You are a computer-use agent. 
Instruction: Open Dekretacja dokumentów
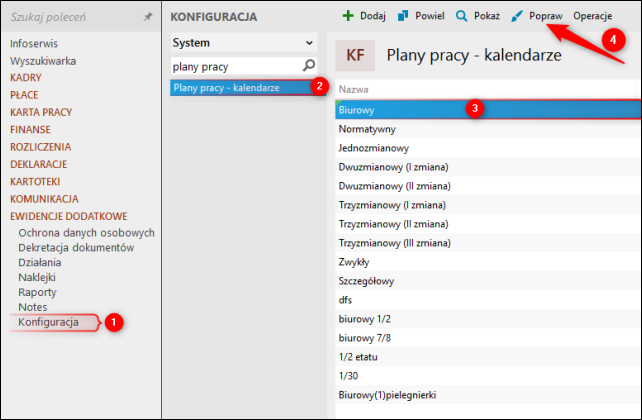76,248
